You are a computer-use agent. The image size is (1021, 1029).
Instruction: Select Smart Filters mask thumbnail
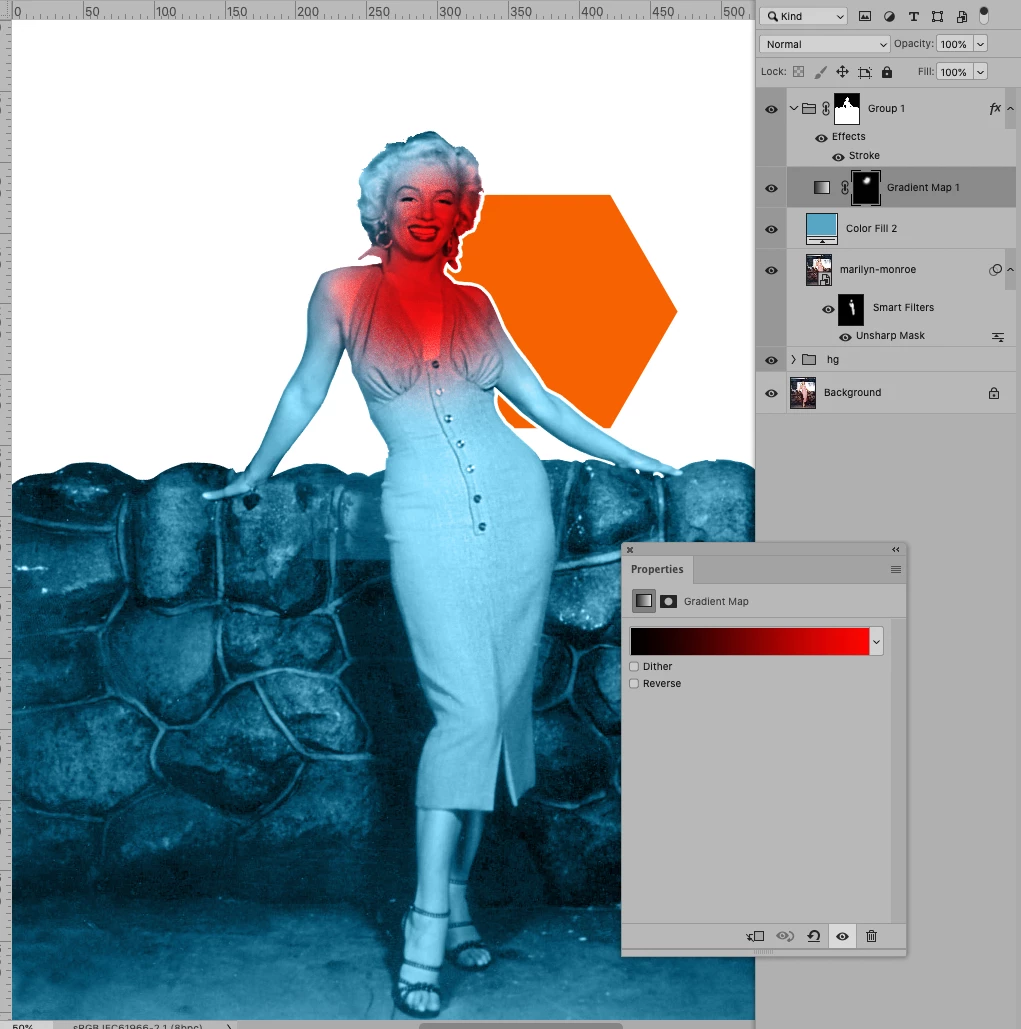851,310
